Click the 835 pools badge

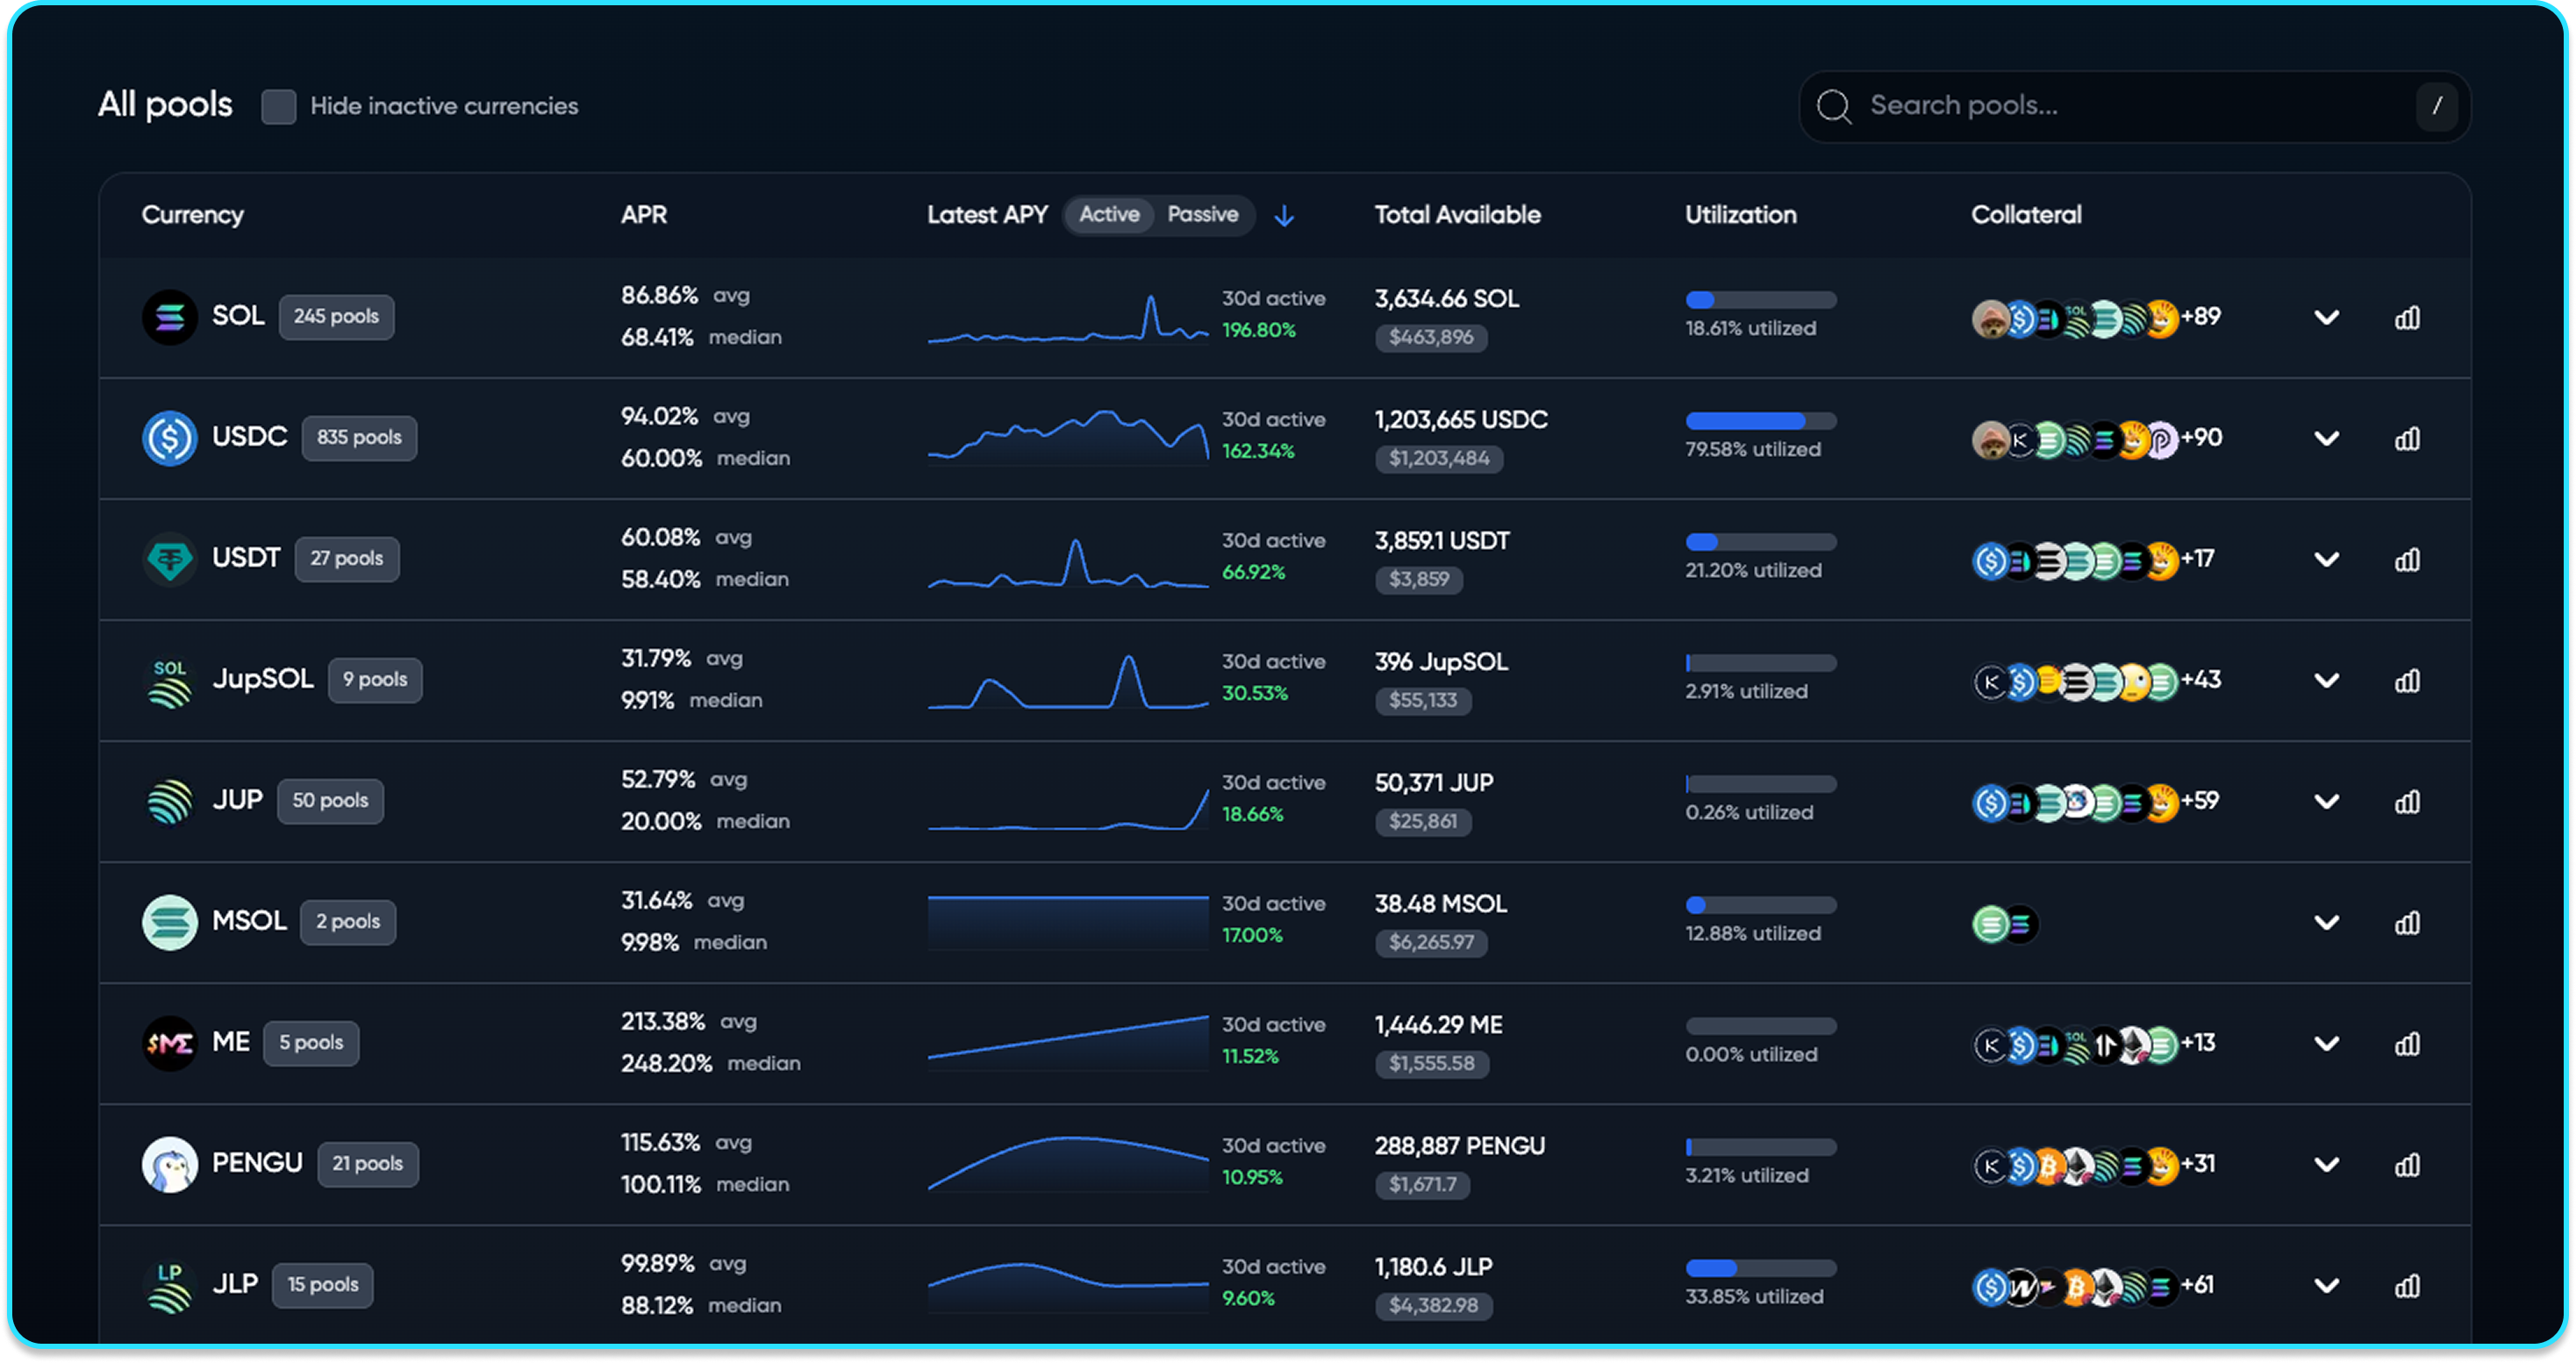[359, 438]
